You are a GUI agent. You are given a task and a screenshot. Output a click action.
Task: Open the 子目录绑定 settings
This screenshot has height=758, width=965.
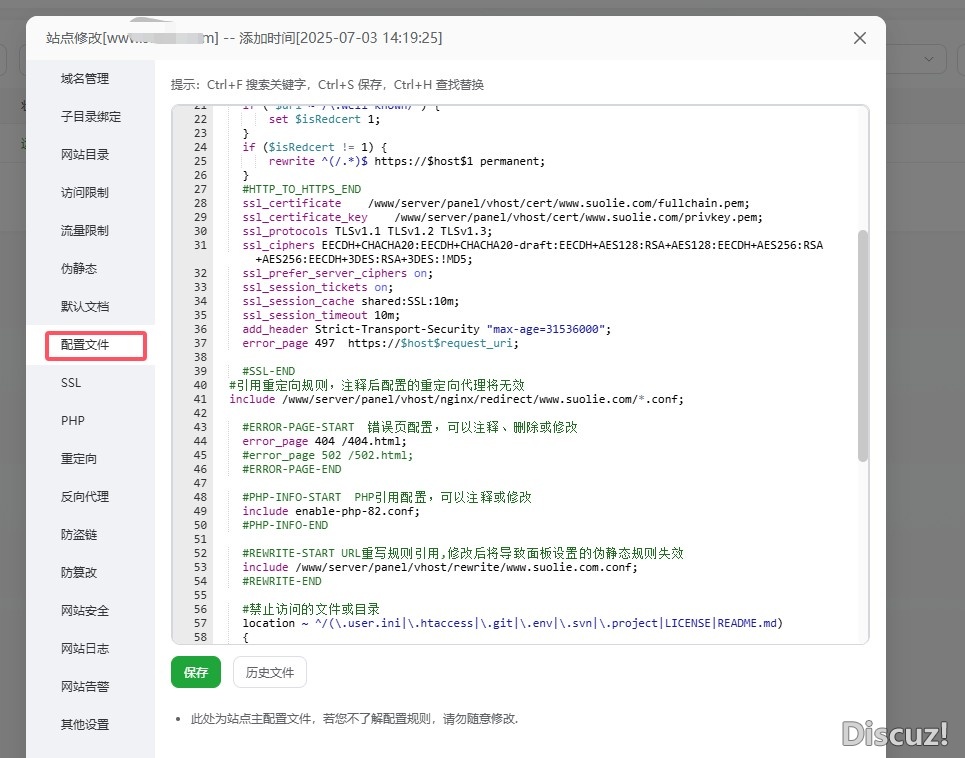[84, 116]
